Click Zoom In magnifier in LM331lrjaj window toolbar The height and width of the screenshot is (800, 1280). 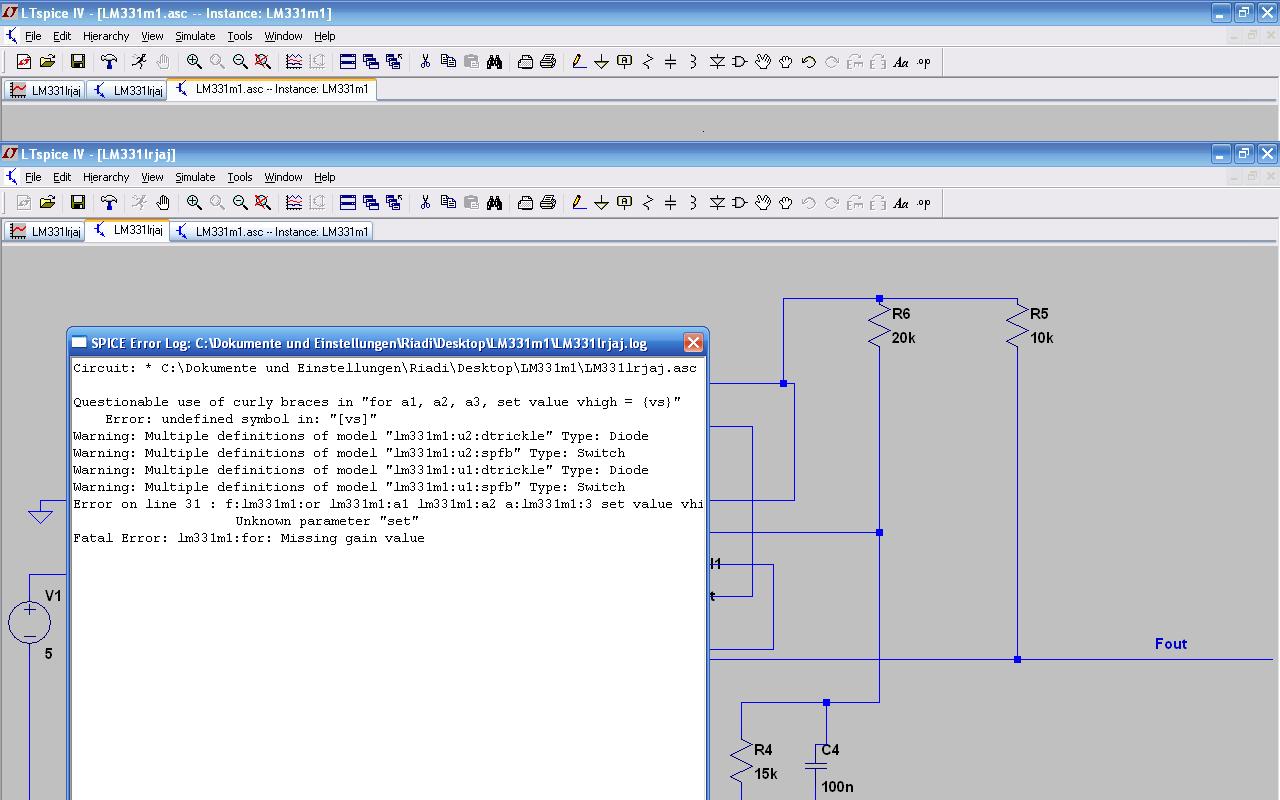(194, 202)
